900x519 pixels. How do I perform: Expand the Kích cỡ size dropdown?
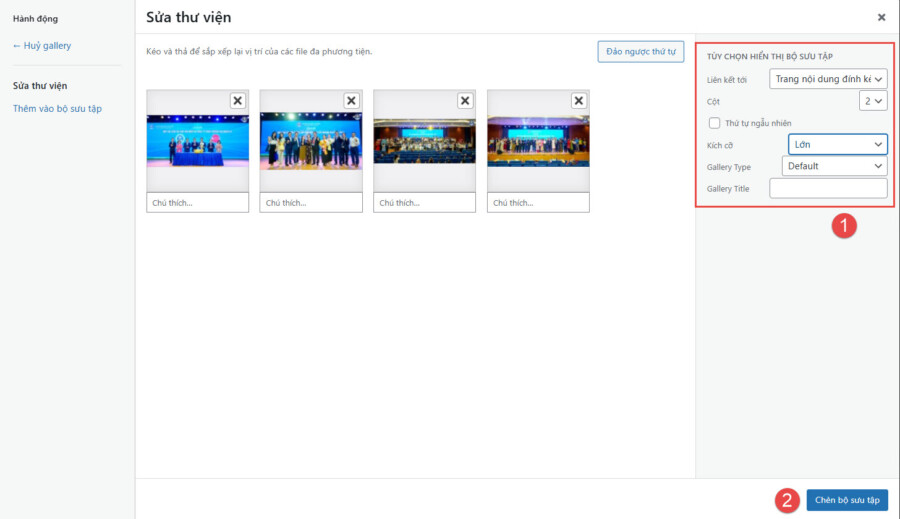(x=837, y=145)
